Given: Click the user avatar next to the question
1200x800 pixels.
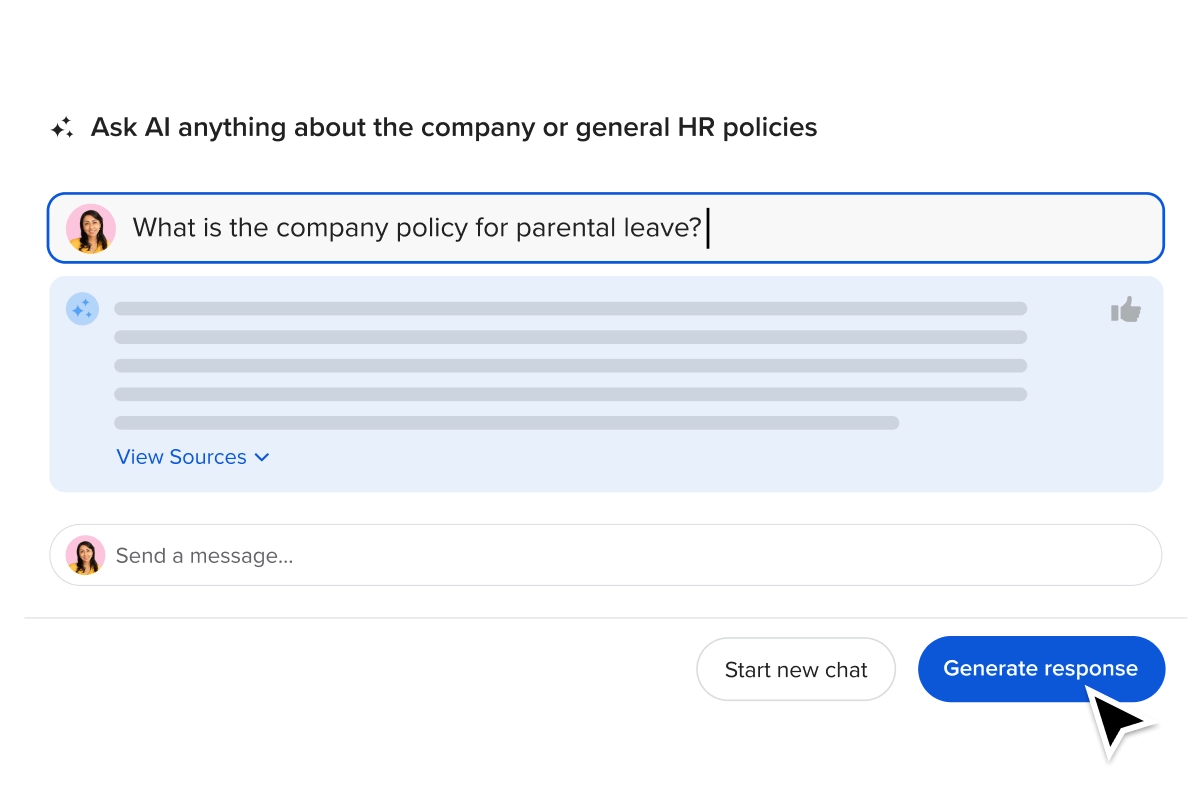Looking at the screenshot, I should click(90, 228).
